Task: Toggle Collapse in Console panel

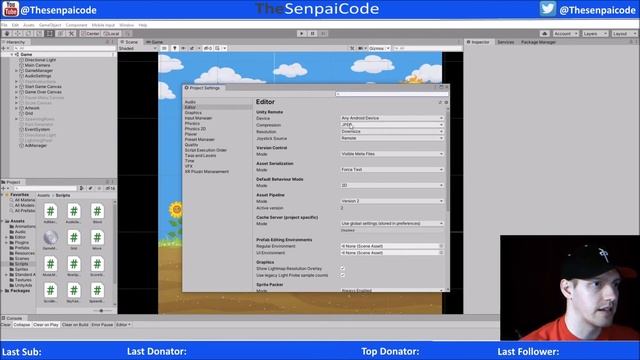Action: (x=22, y=324)
